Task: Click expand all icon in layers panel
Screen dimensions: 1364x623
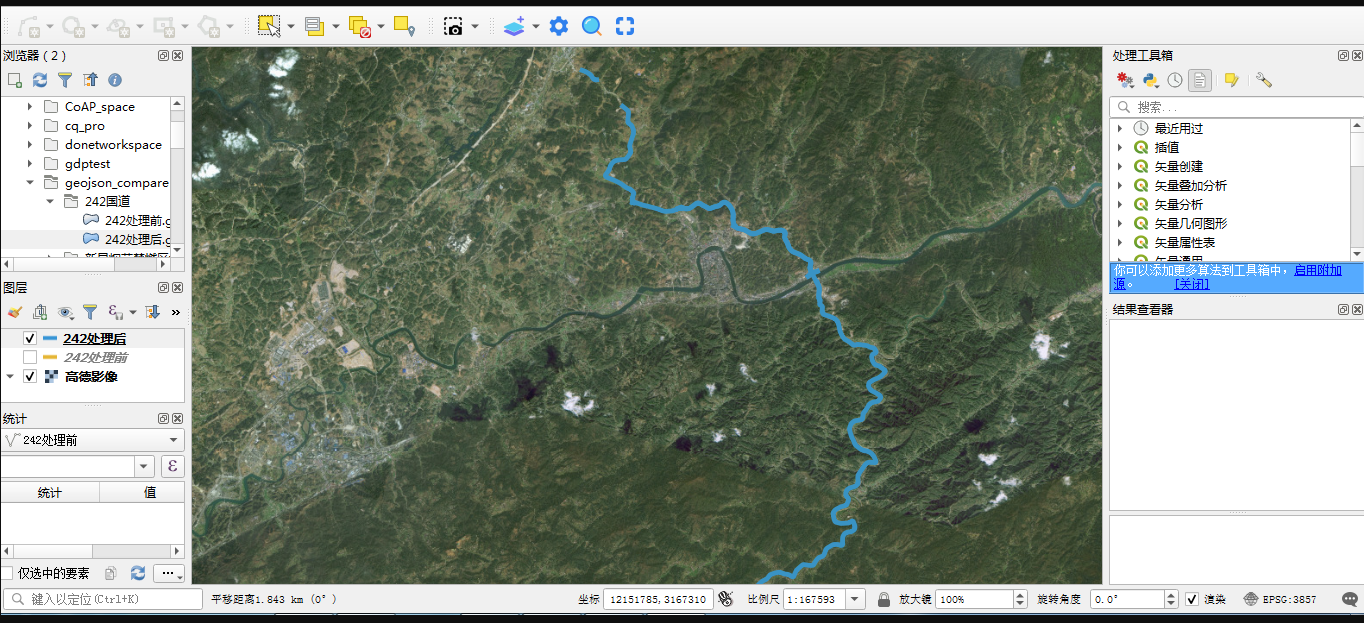Action: coord(153,312)
